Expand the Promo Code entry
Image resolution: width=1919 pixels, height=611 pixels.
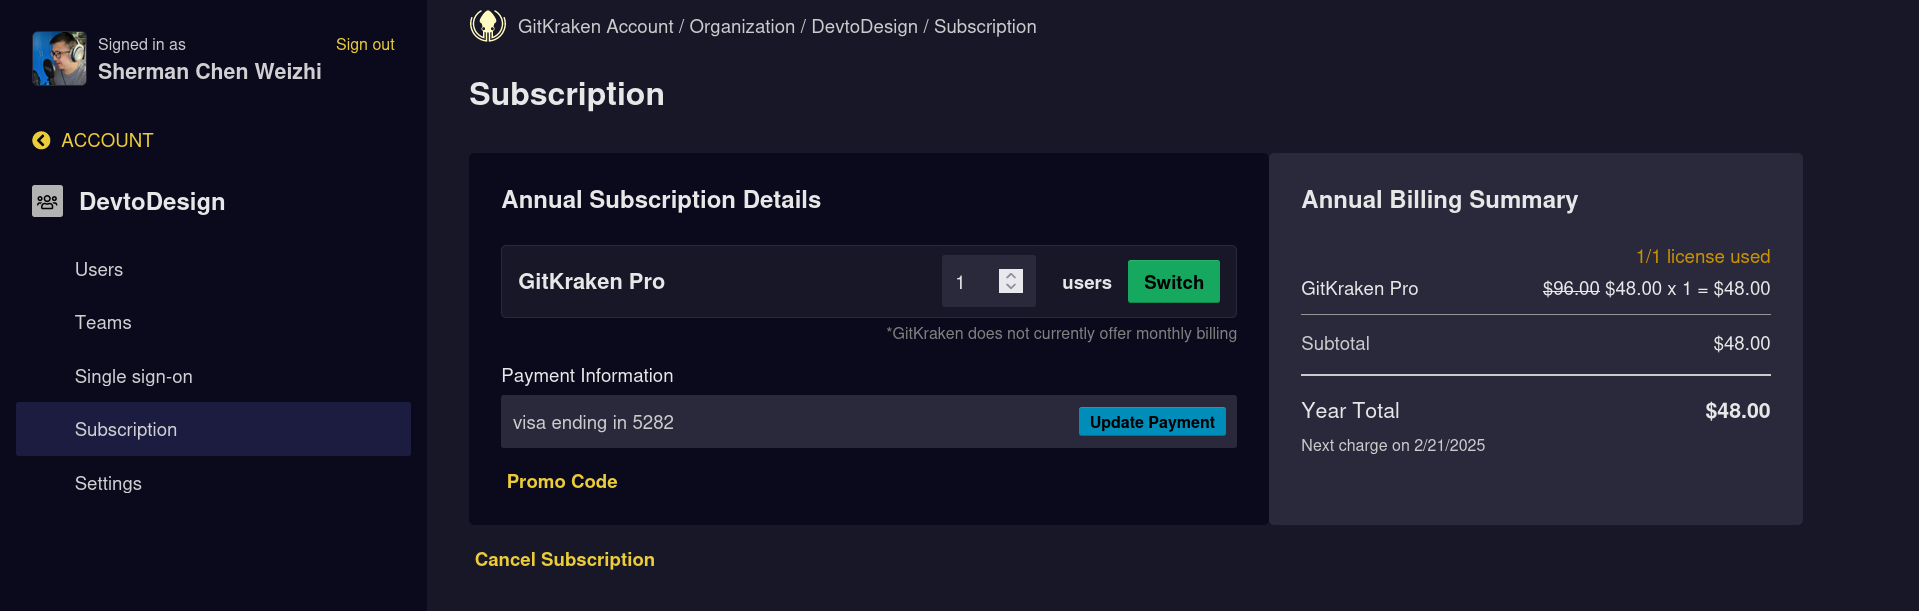(x=562, y=482)
